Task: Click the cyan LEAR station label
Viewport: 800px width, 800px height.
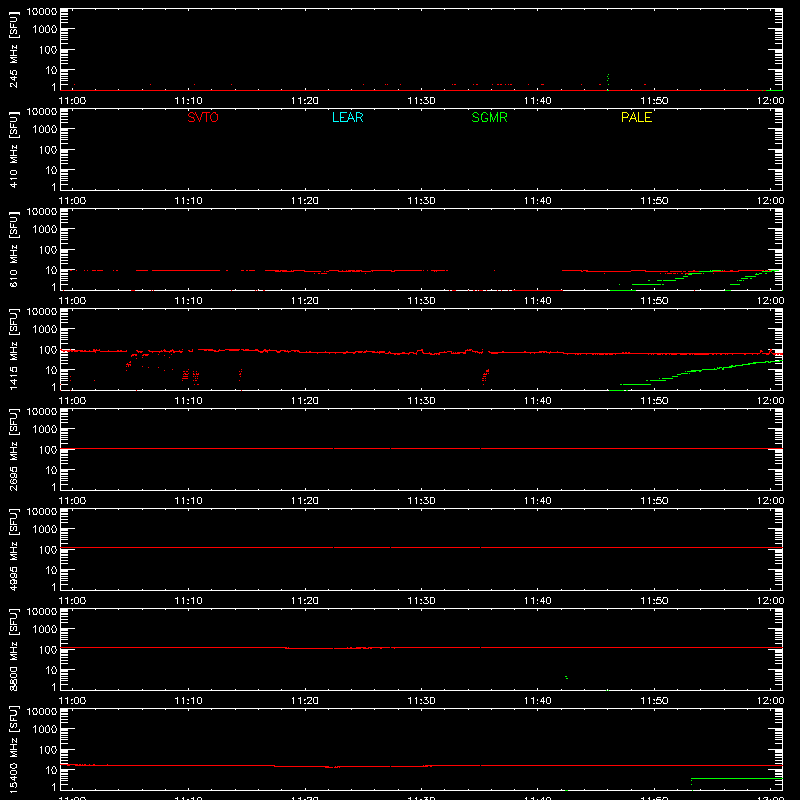Action: tap(347, 117)
